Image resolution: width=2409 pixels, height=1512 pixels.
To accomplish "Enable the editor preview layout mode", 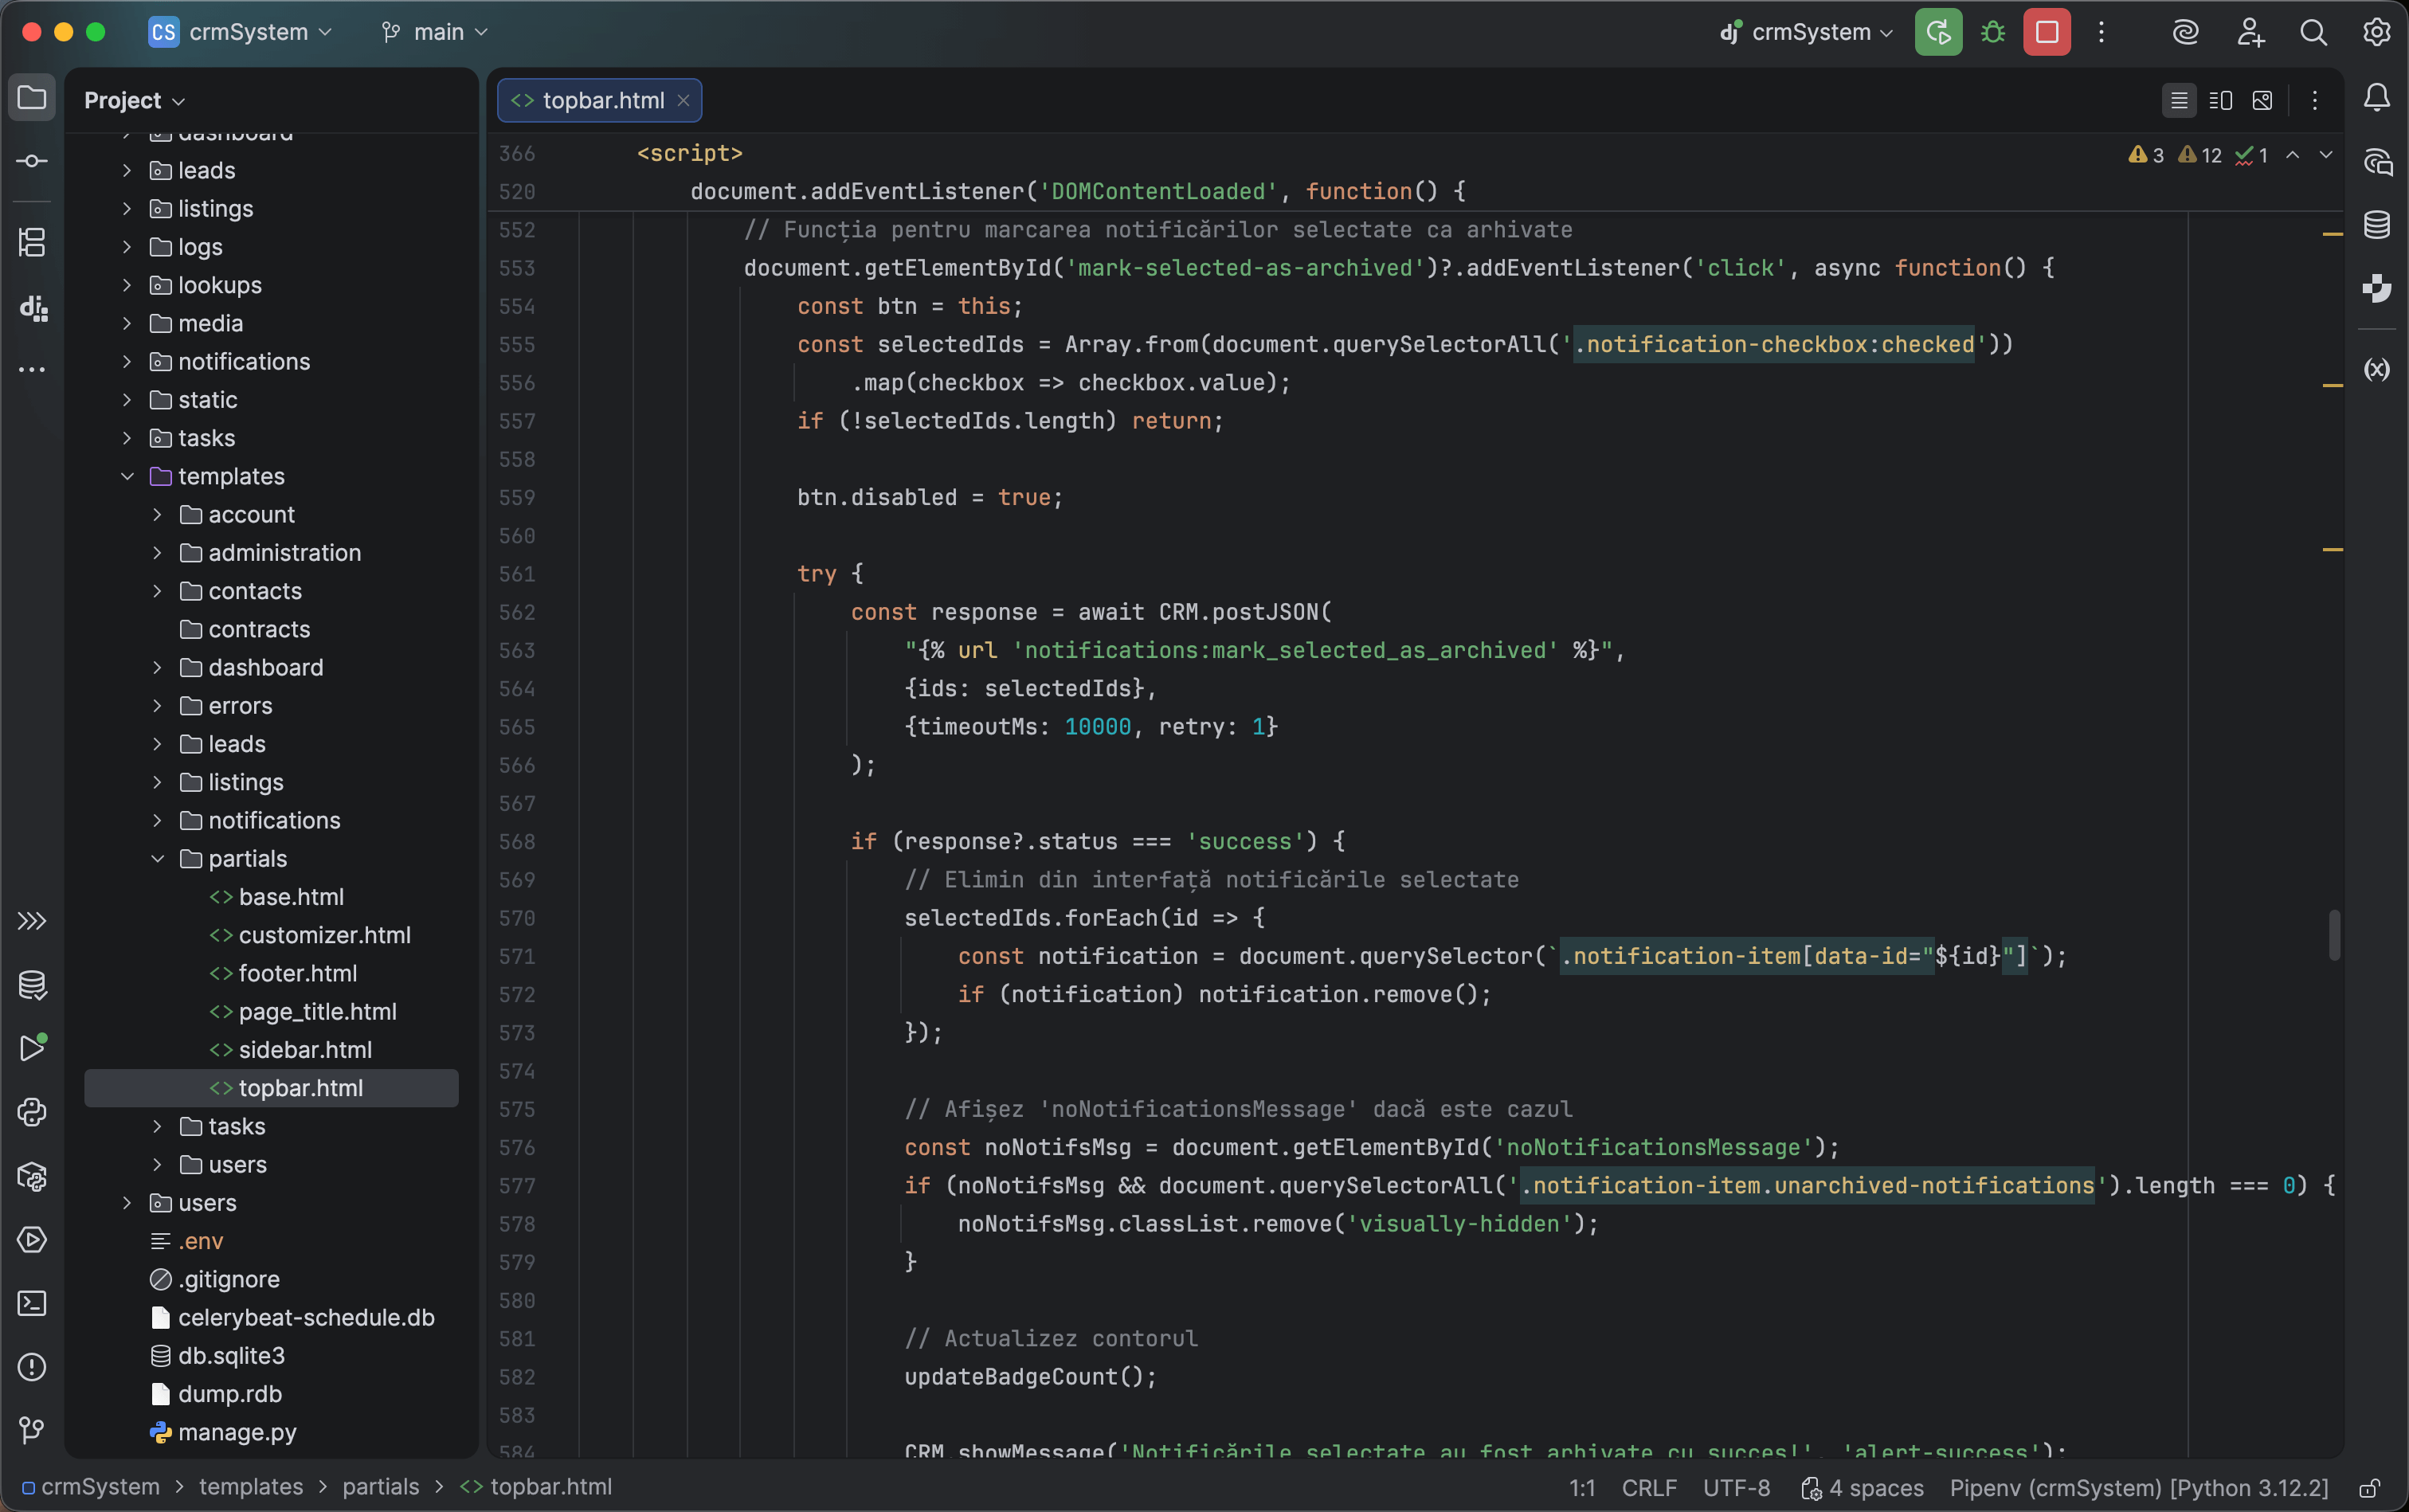I will point(2263,99).
